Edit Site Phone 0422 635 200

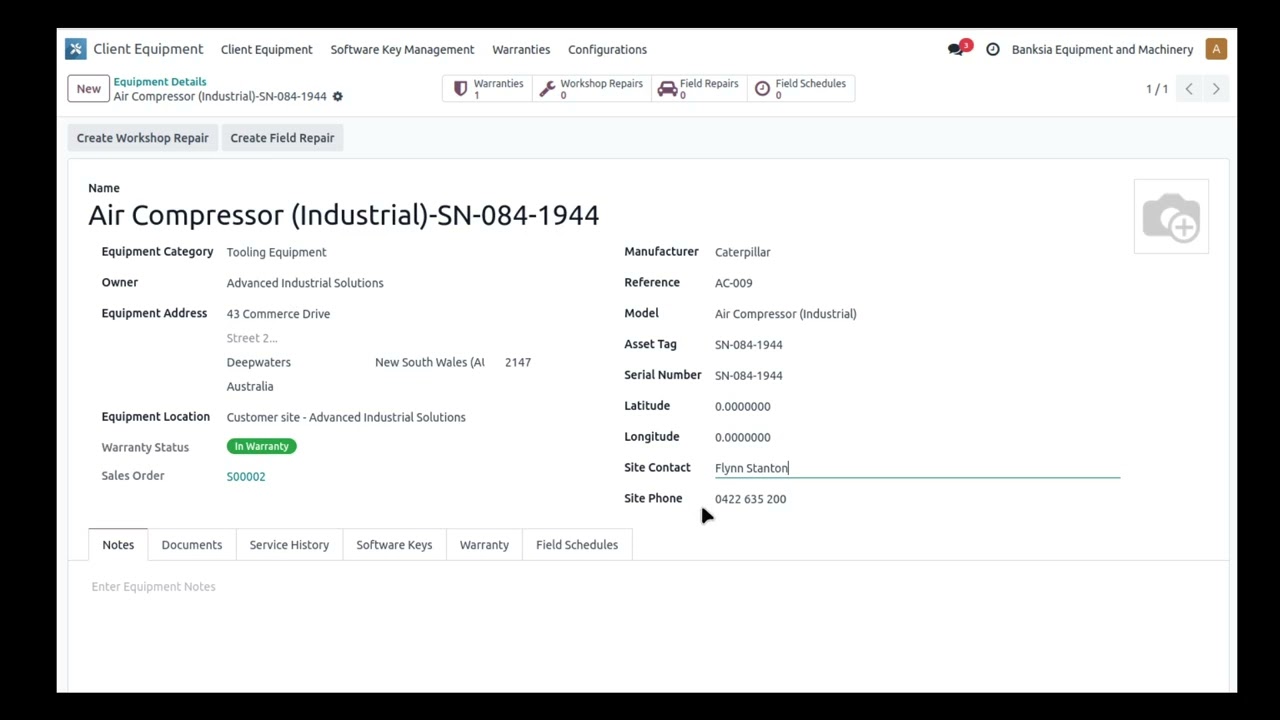coord(917,499)
